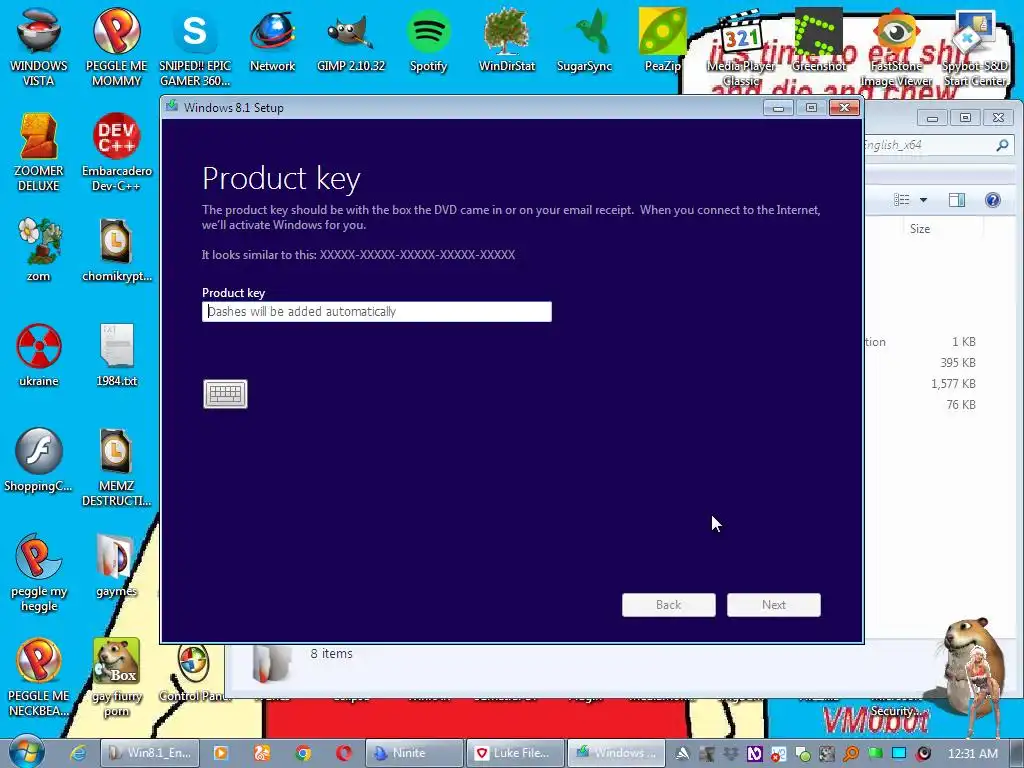Select the gaymes desktop icon
This screenshot has width=1024, height=768.
(116, 565)
